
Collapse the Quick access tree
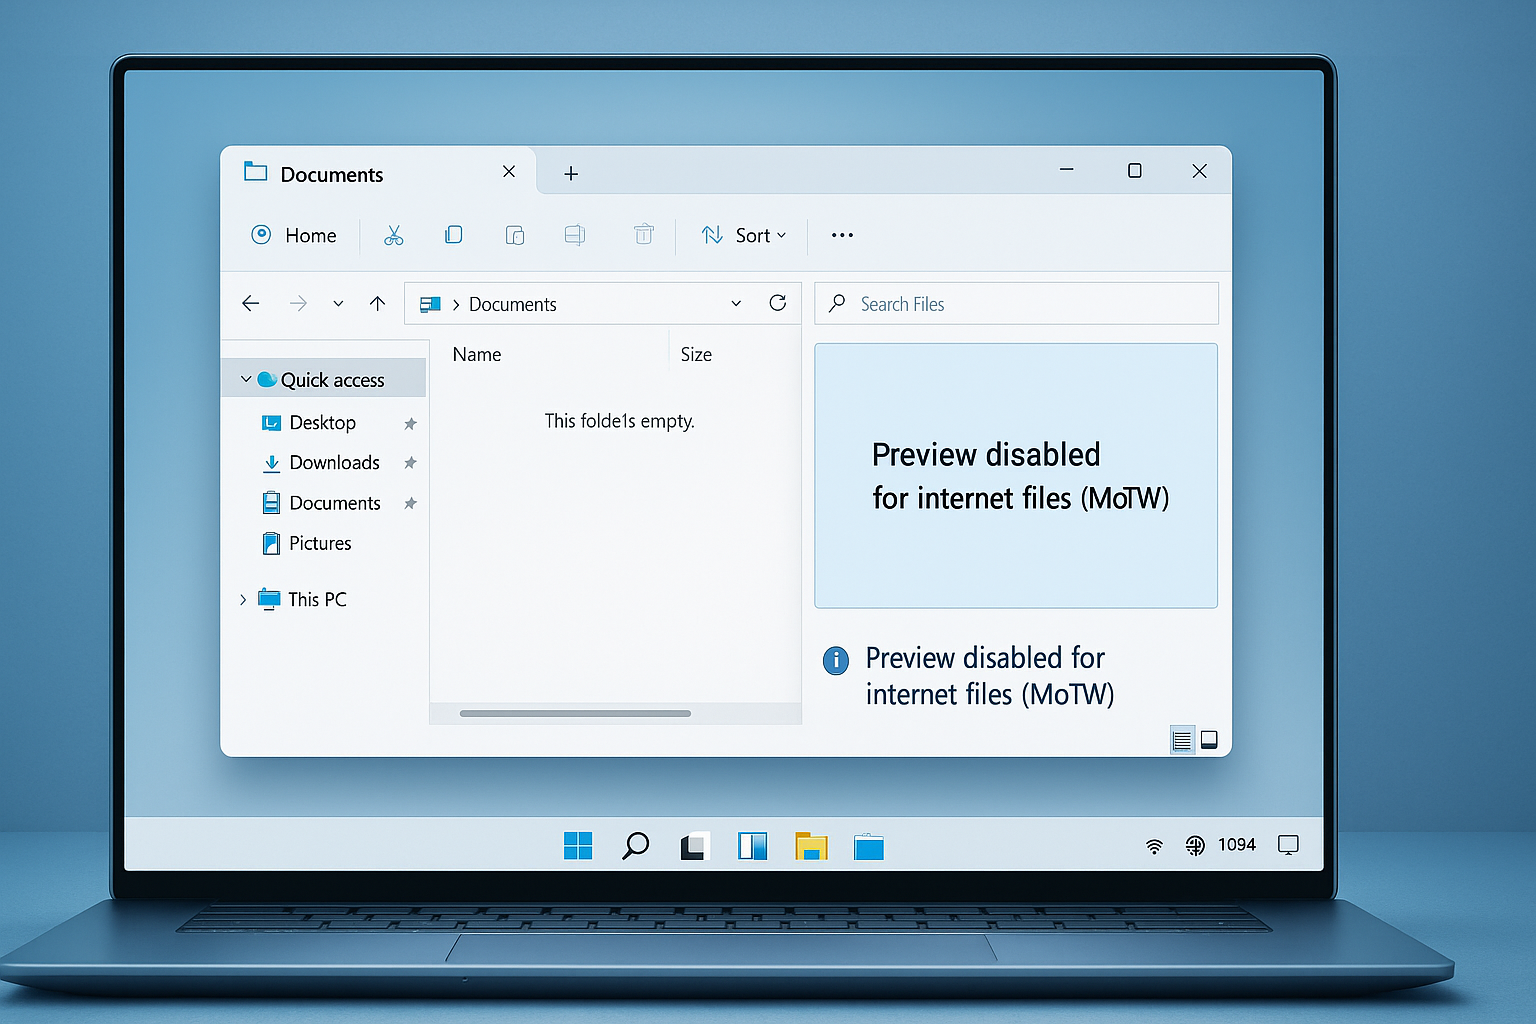click(246, 380)
